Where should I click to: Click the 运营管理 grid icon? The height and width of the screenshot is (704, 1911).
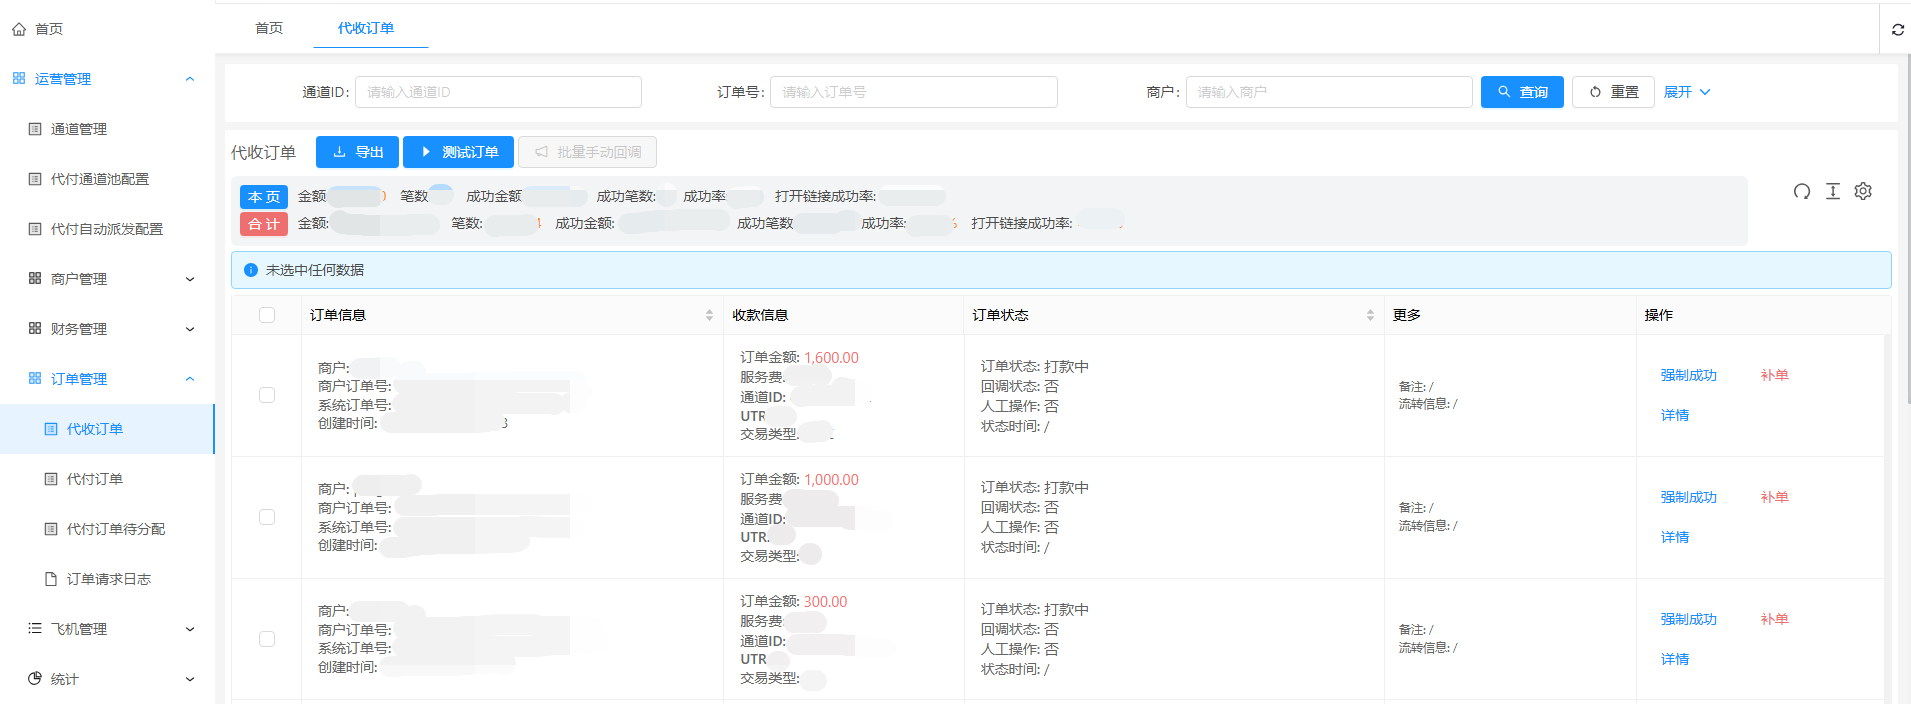[19, 78]
